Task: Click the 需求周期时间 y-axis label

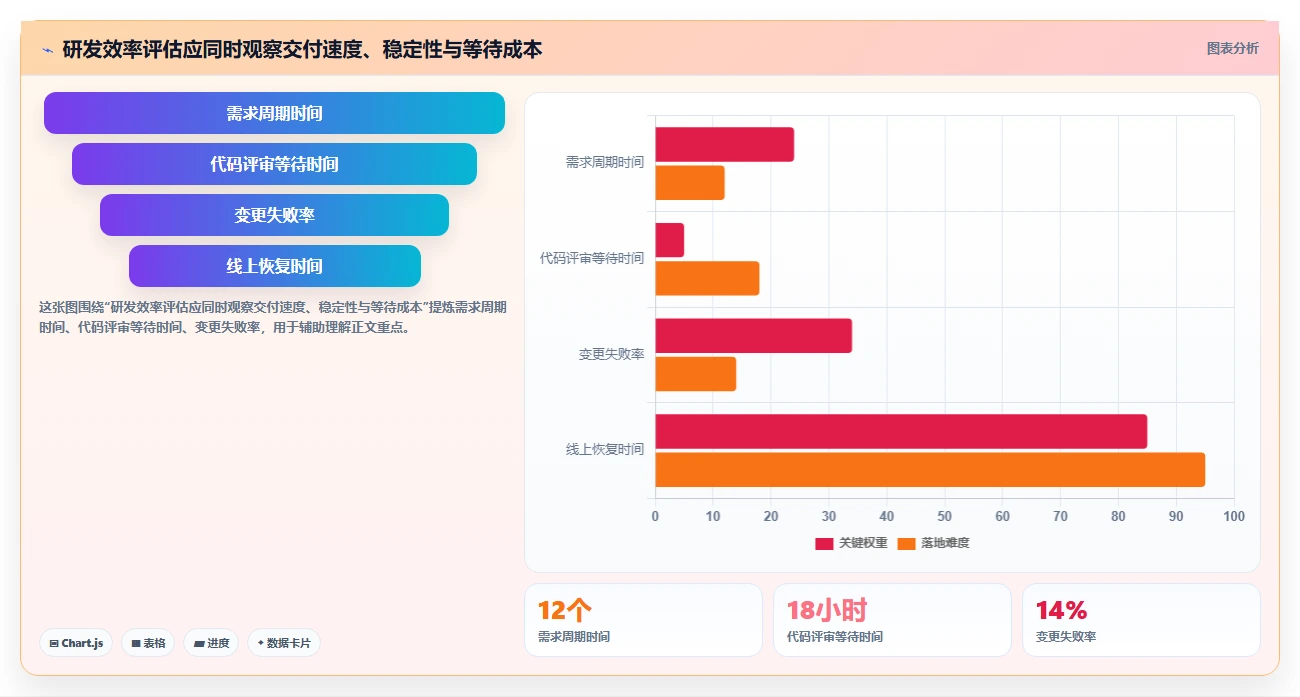Action: pyautogui.click(x=605, y=162)
